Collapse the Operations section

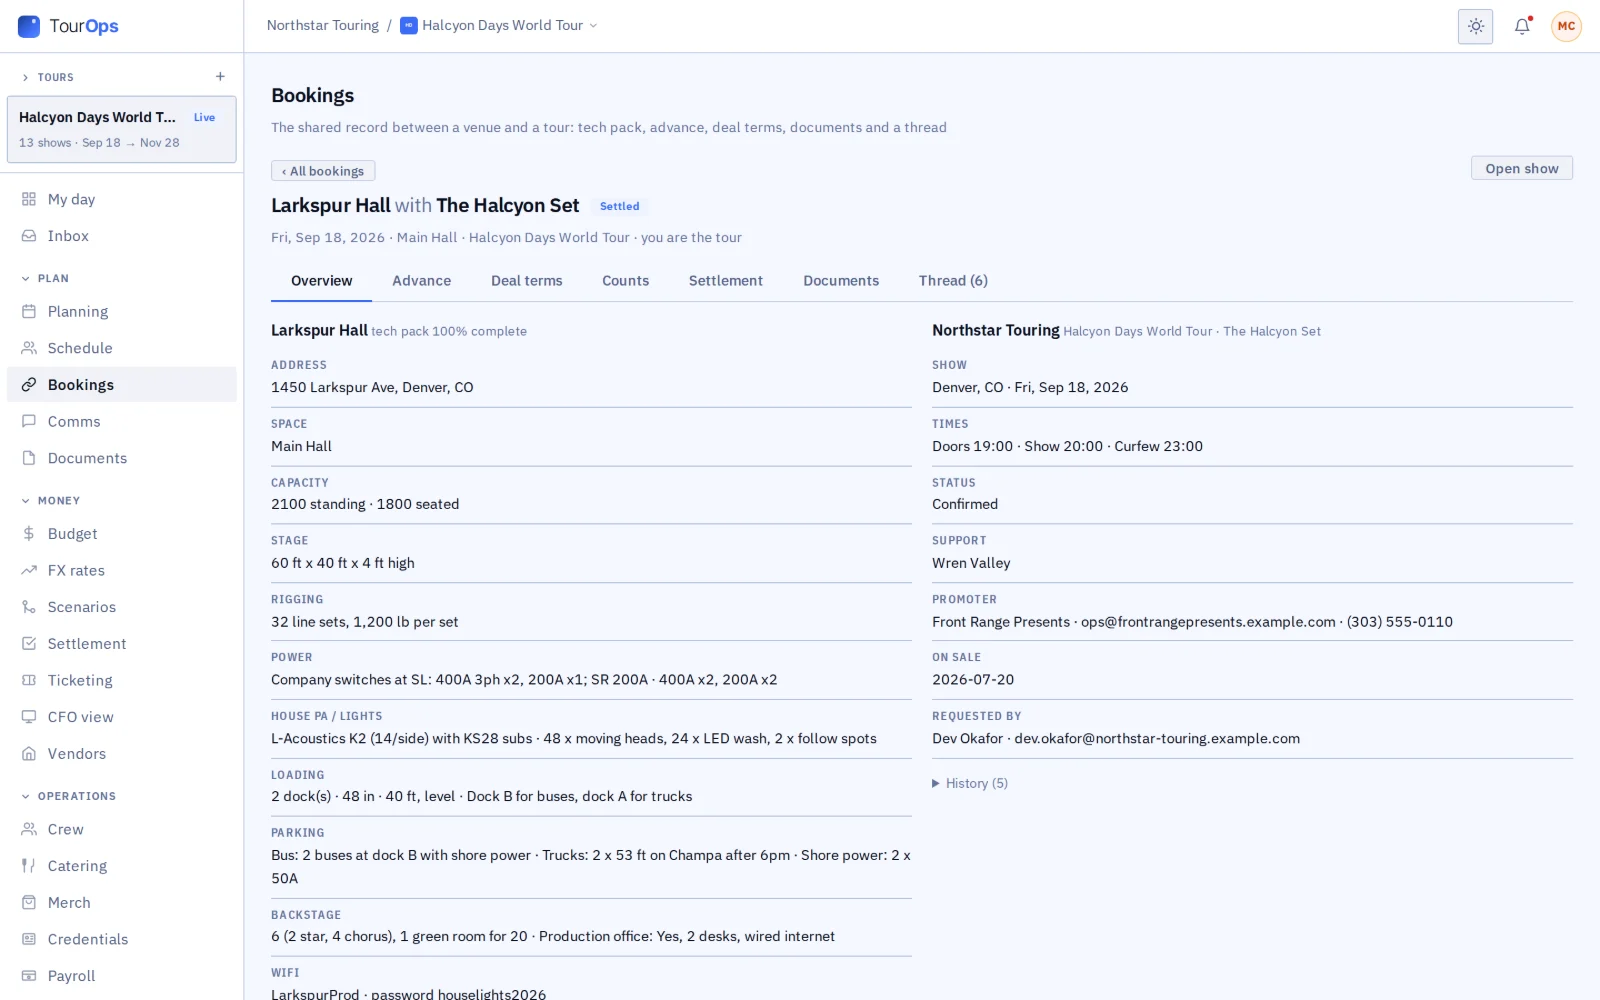tap(68, 797)
